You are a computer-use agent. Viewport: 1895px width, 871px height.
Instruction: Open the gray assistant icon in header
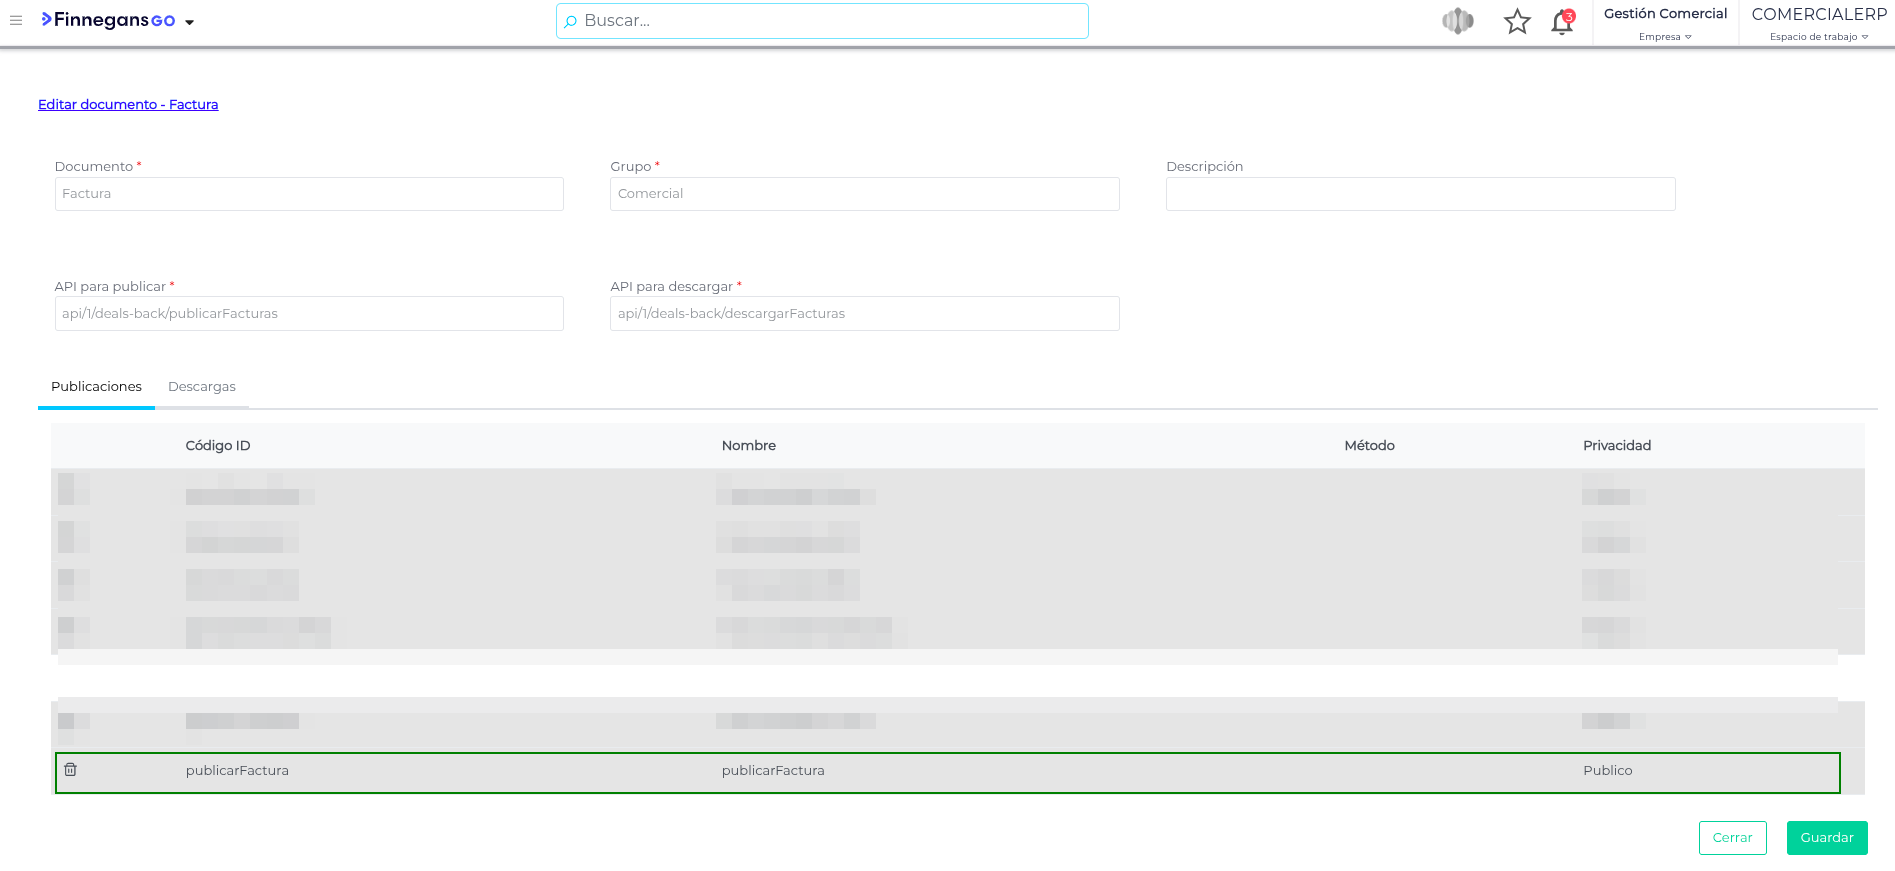(1457, 21)
